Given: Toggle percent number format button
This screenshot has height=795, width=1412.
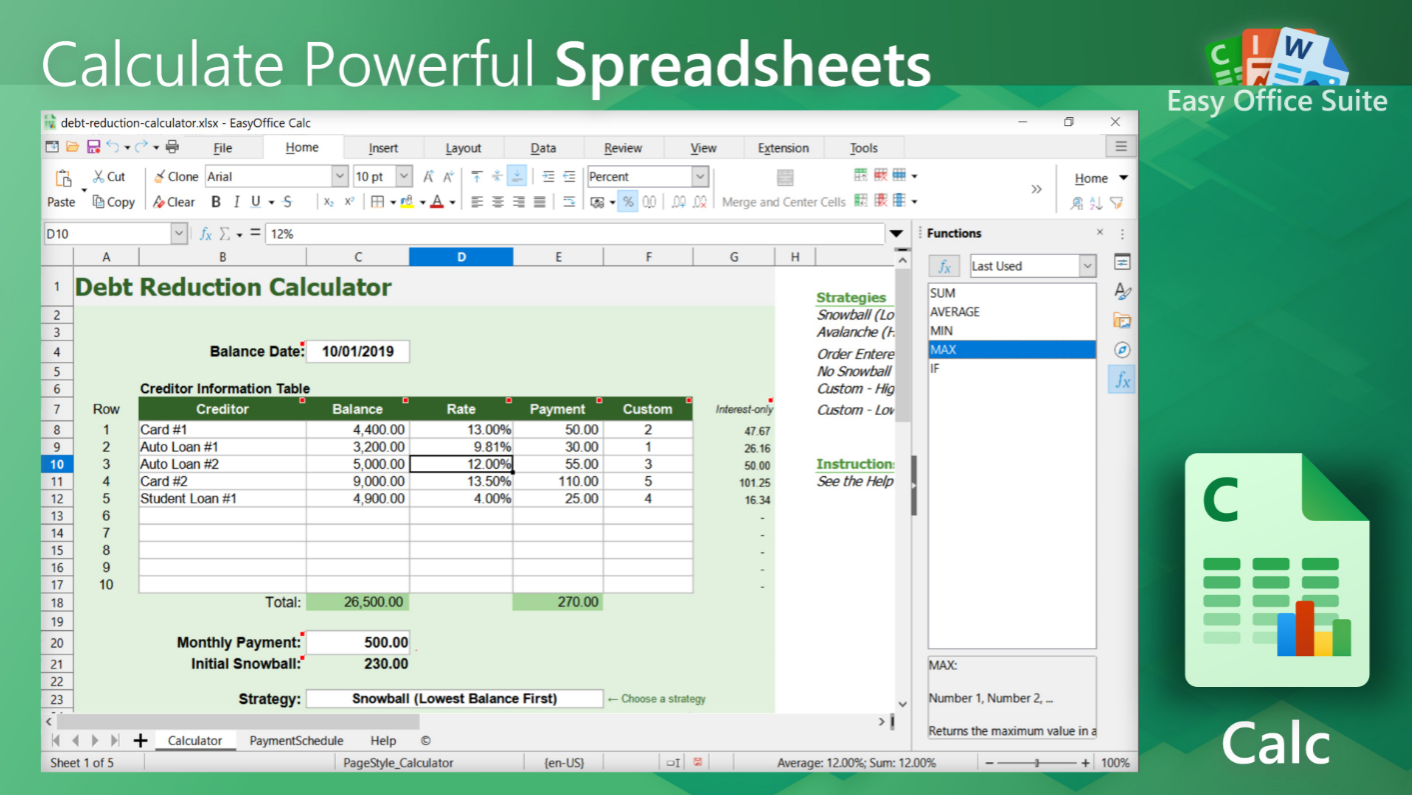Looking at the screenshot, I should click(627, 202).
